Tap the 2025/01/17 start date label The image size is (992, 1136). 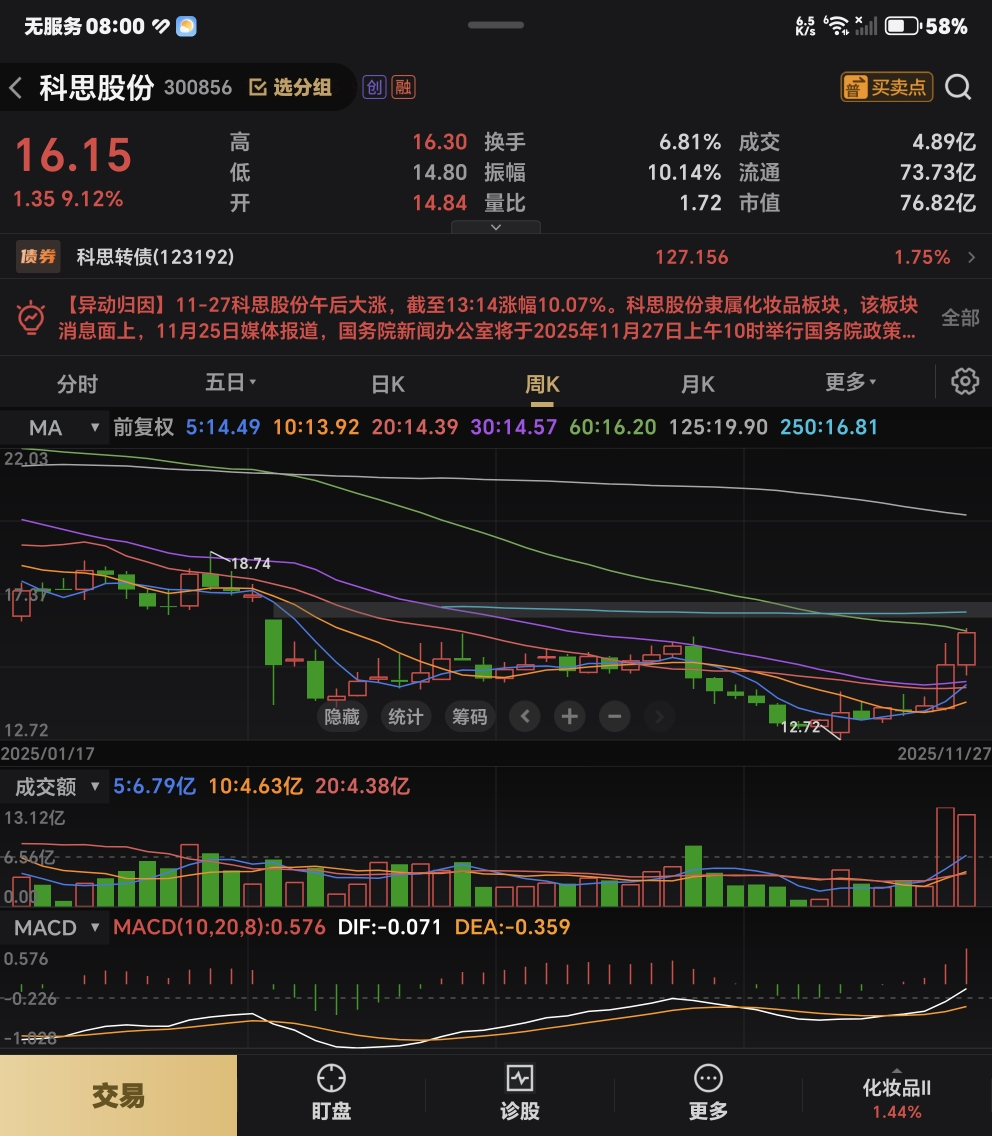(x=48, y=753)
